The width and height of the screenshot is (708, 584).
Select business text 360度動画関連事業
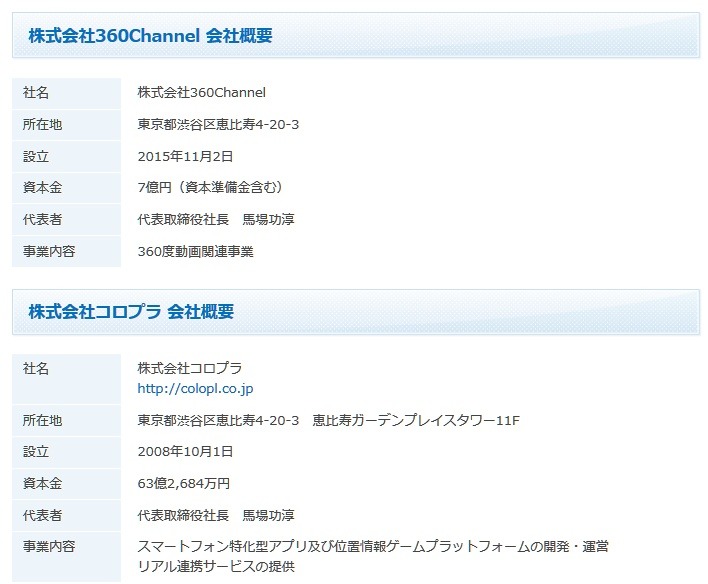(196, 251)
